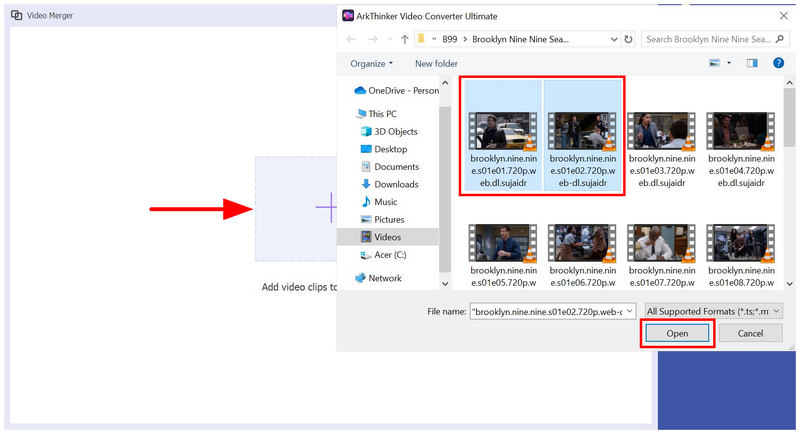Select the s01e04 video thumbnail

coord(741,132)
